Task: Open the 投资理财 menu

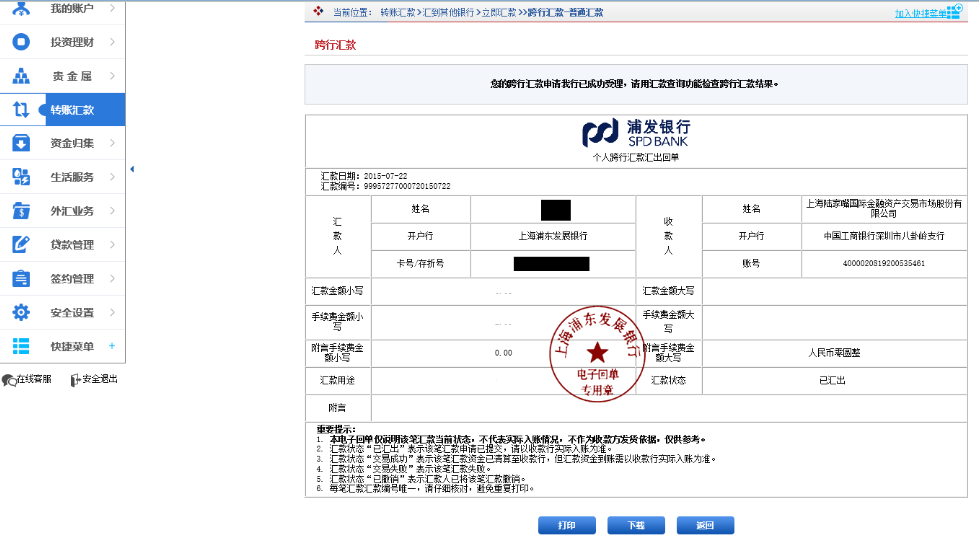Action: [62, 42]
